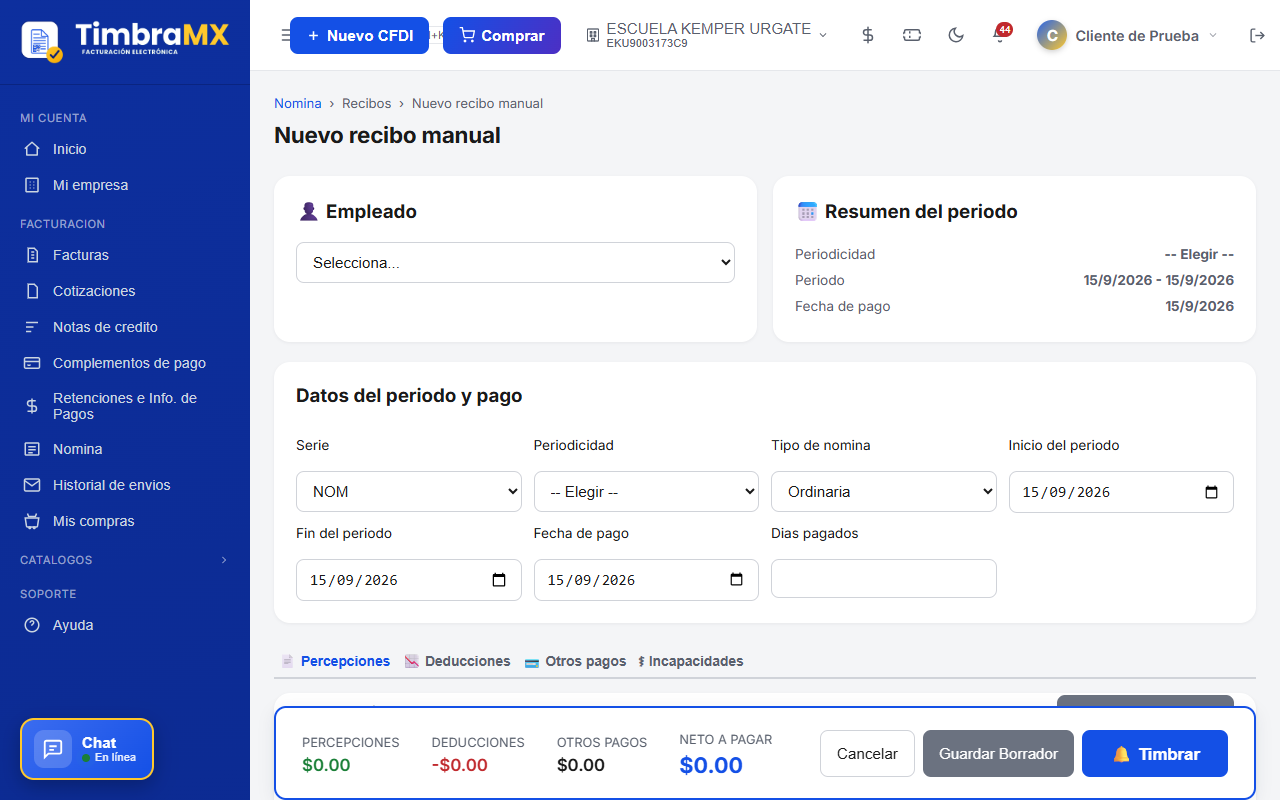Open the Serie dropdown showing NOM

click(409, 492)
